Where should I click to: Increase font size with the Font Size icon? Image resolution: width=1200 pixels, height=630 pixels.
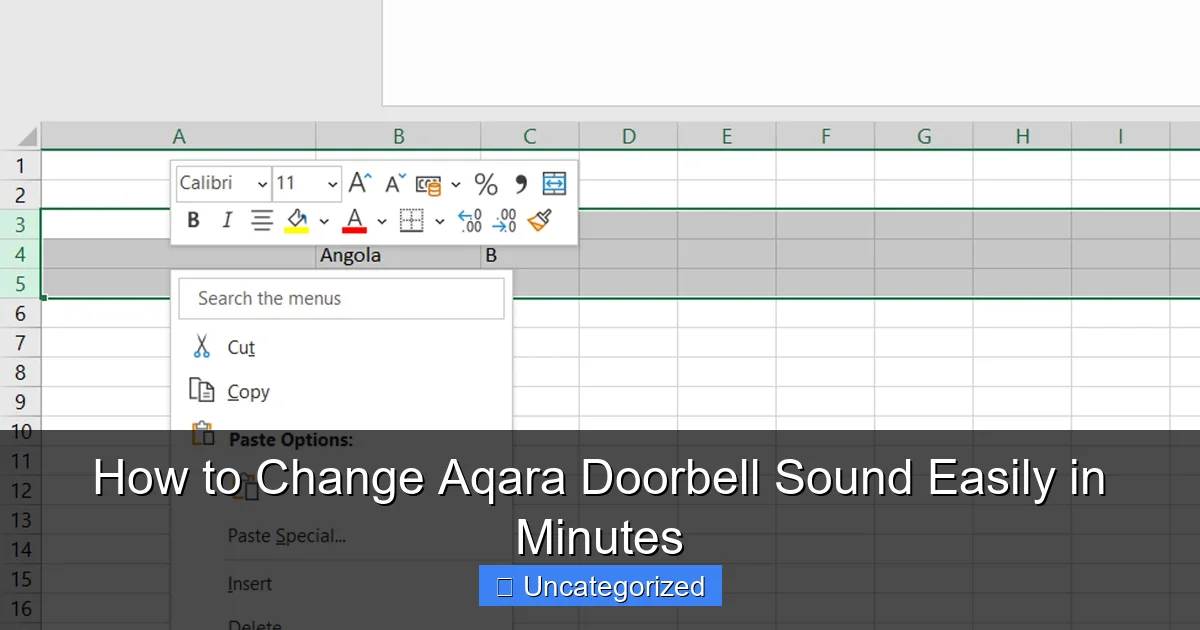358,181
